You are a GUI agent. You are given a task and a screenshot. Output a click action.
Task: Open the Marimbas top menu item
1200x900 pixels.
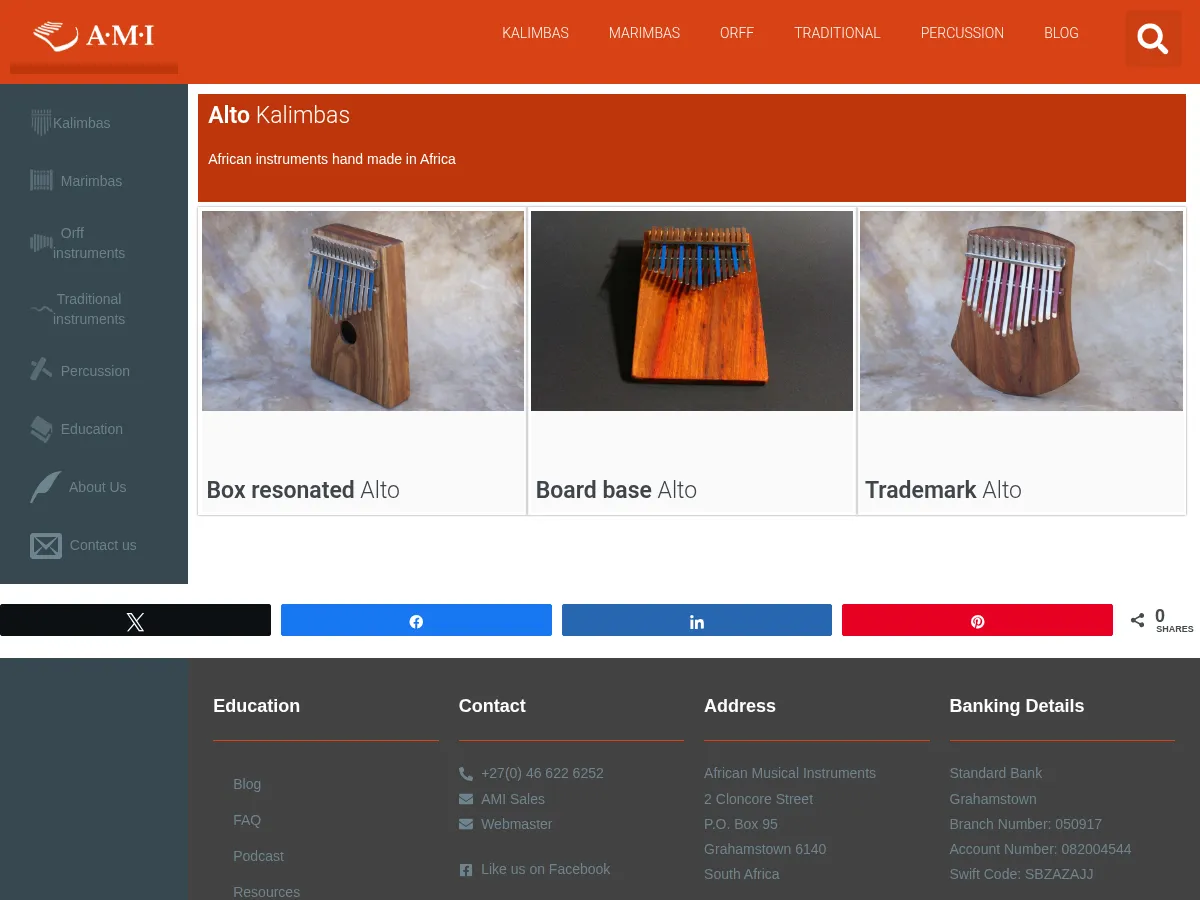pyautogui.click(x=644, y=33)
